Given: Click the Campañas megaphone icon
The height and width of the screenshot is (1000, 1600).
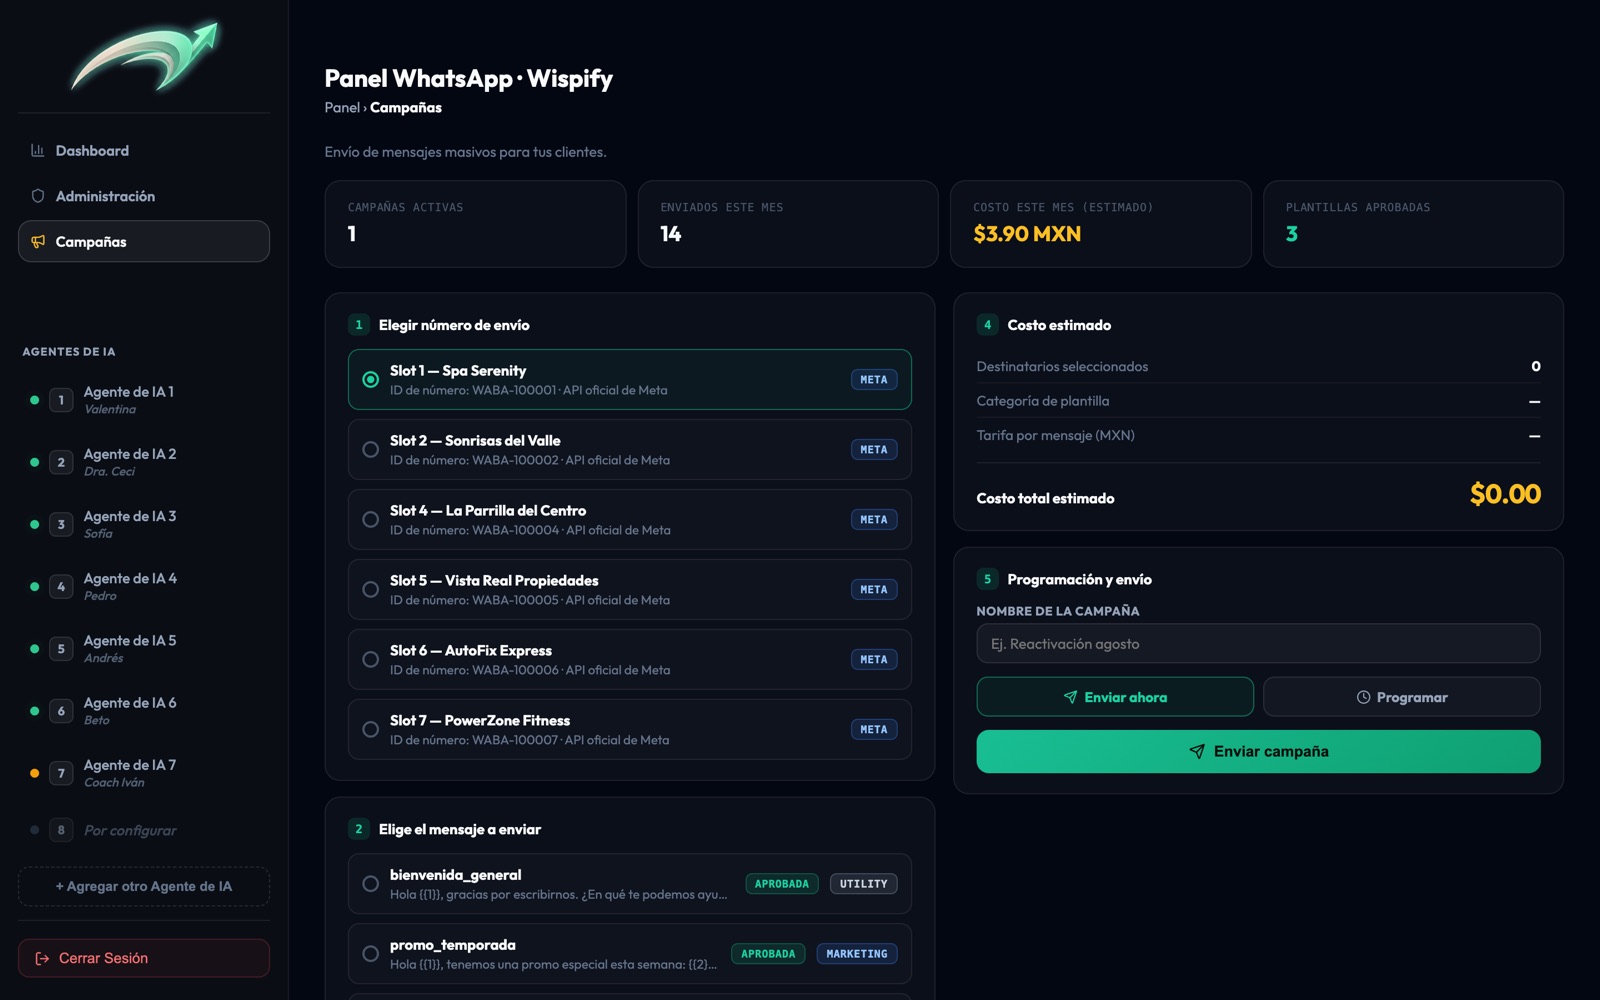Looking at the screenshot, I should point(38,242).
